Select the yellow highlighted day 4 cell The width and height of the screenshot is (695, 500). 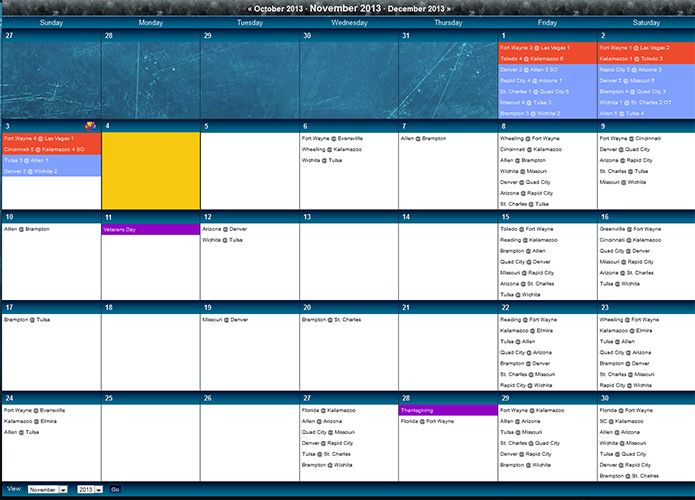(x=150, y=170)
